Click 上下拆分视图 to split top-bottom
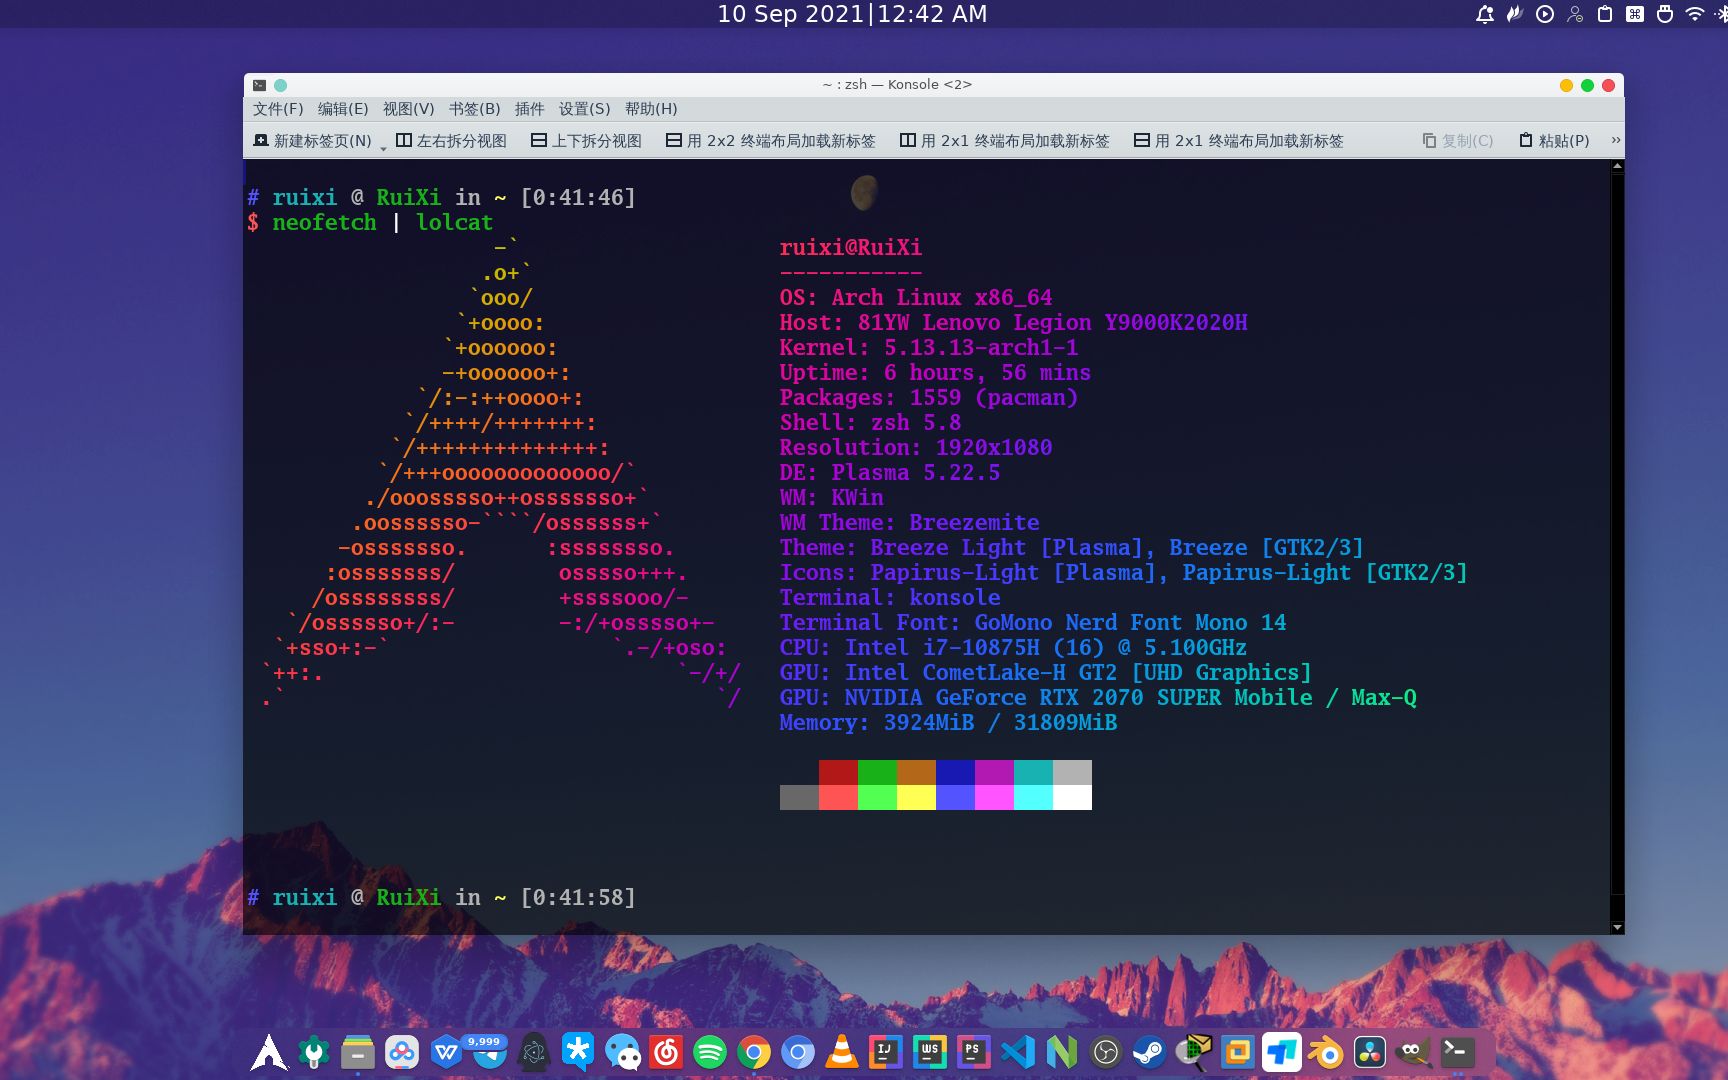Image resolution: width=1728 pixels, height=1080 pixels. coord(586,141)
